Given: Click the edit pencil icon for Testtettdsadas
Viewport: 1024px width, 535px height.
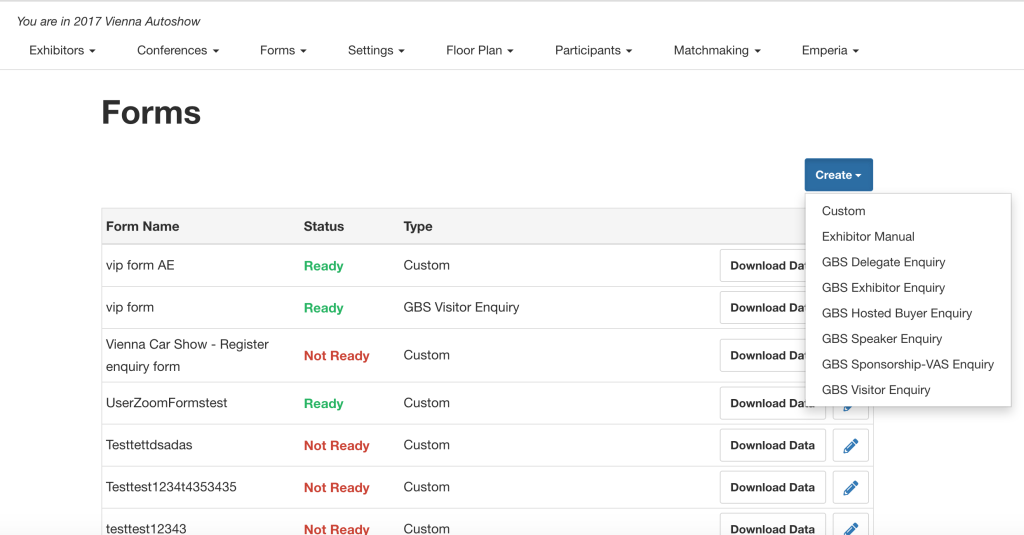Looking at the screenshot, I should click(850, 446).
